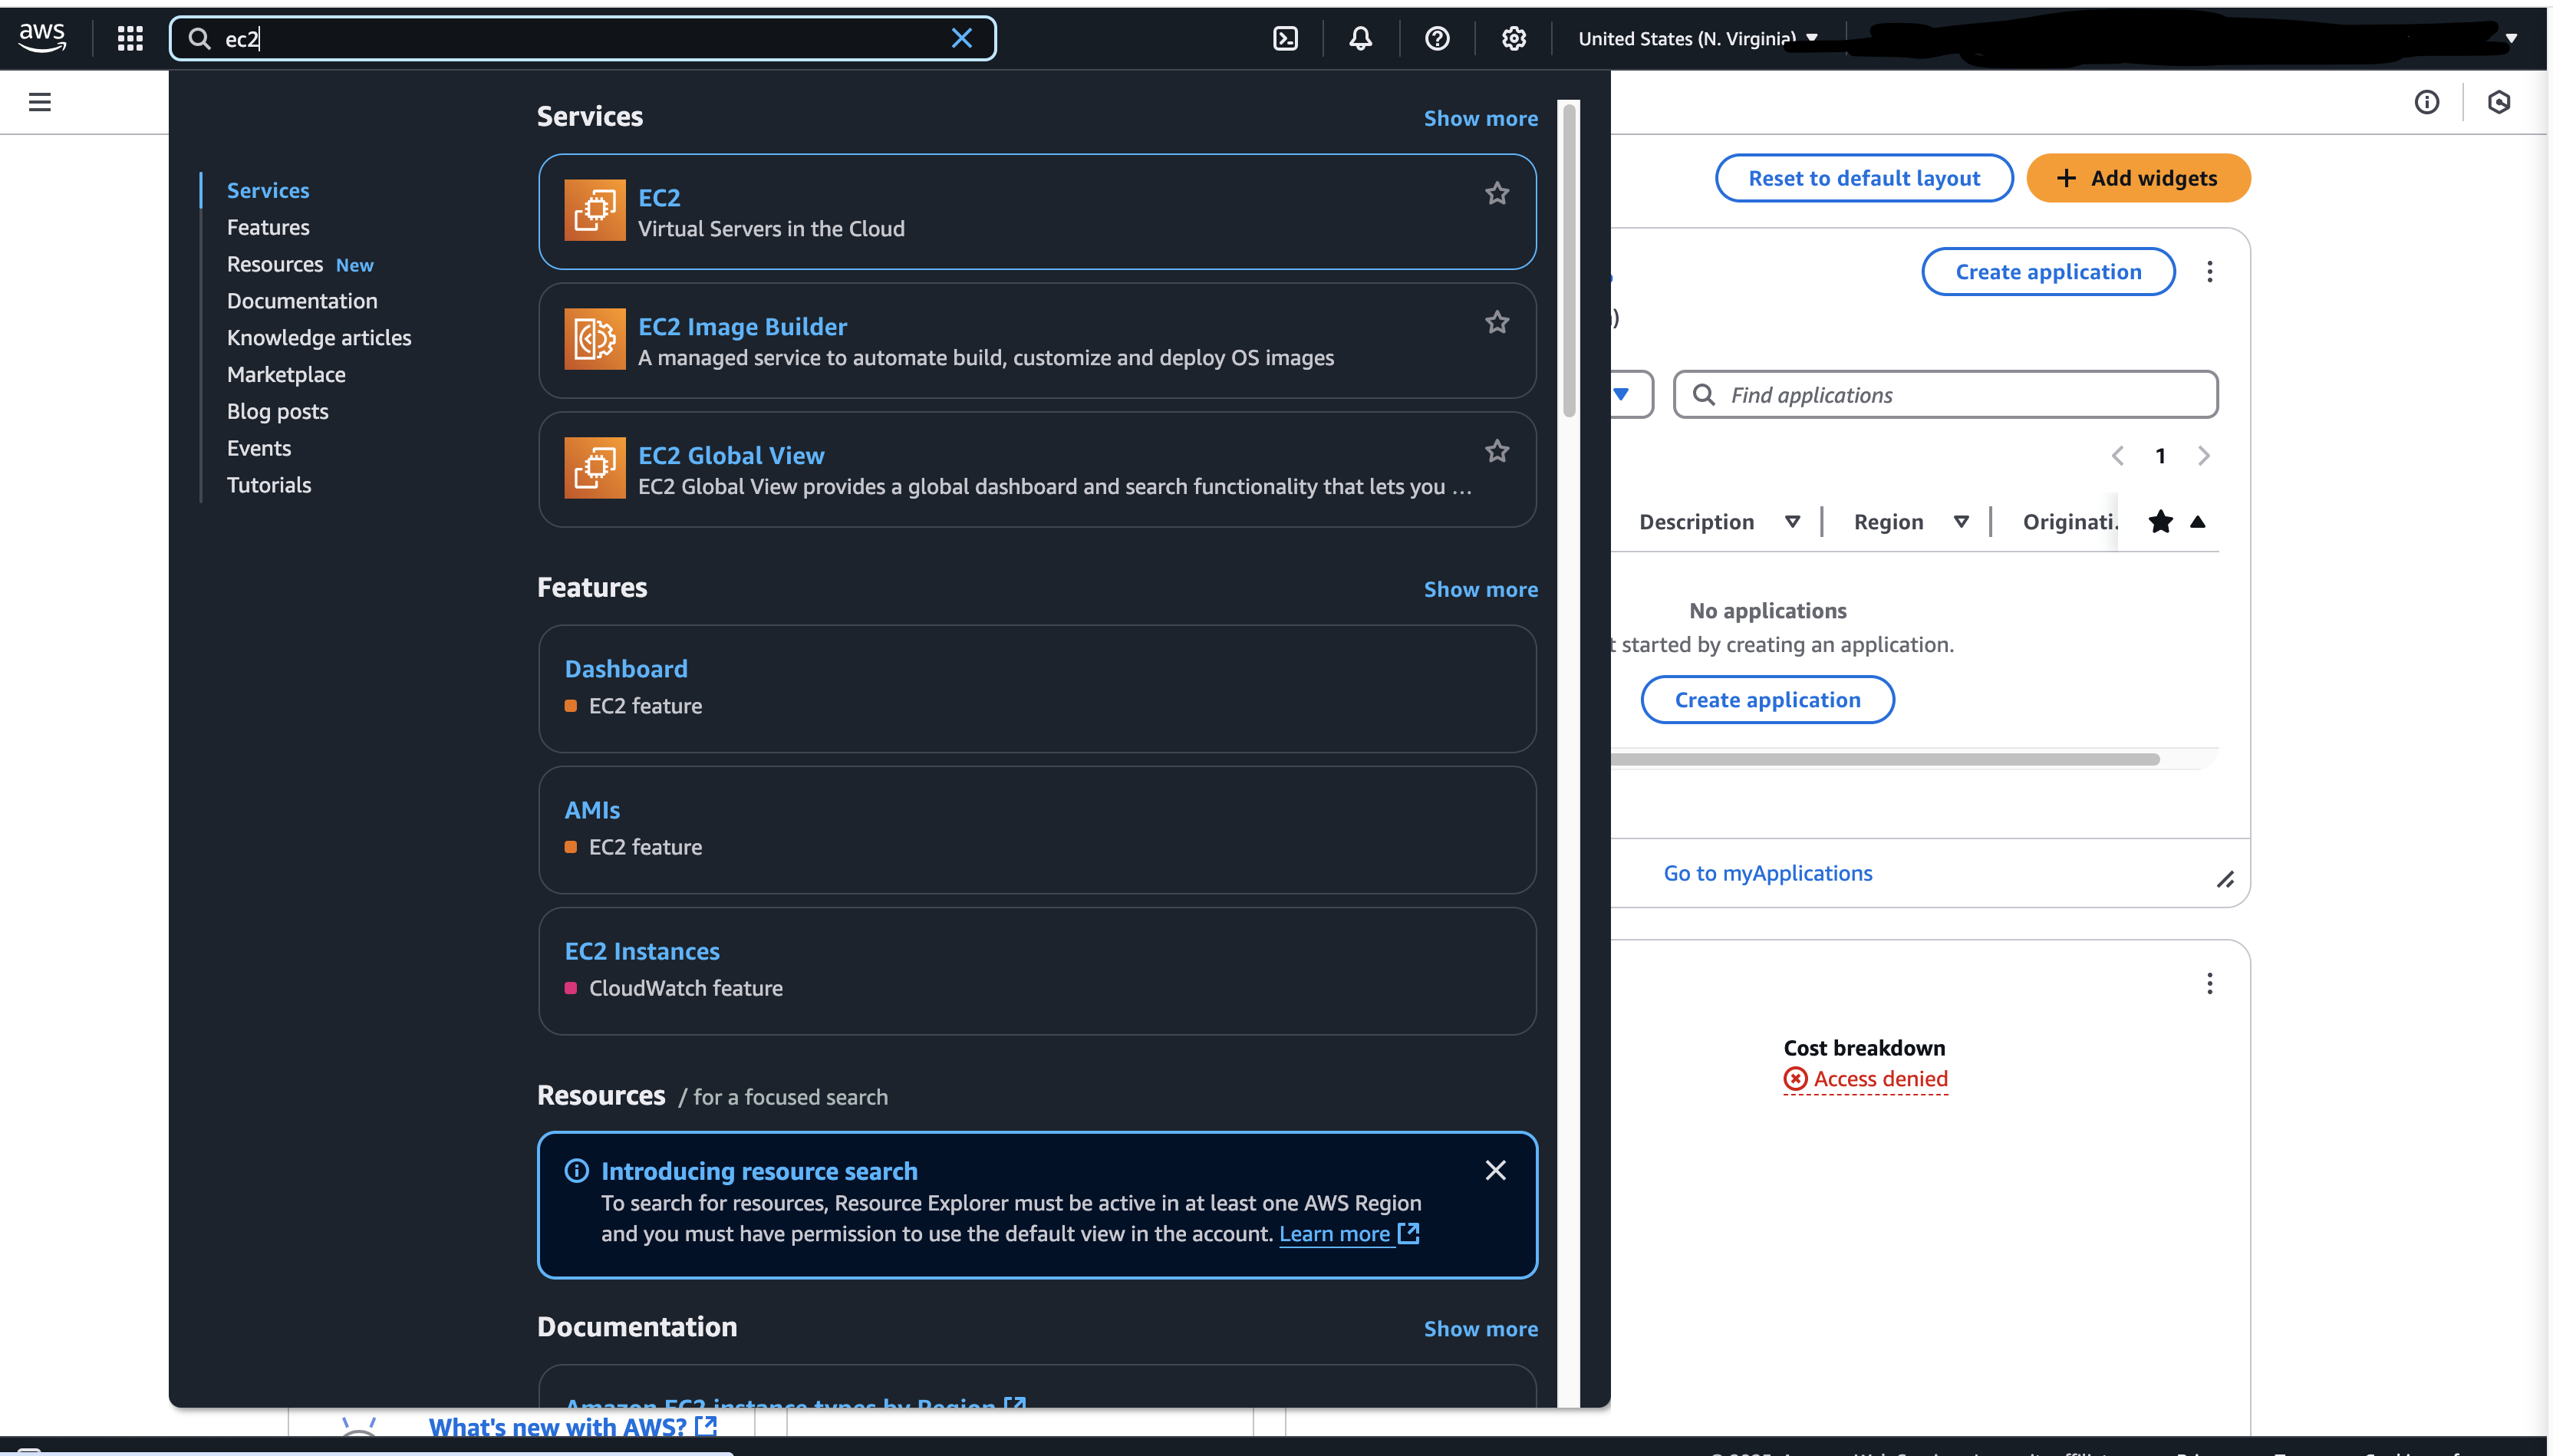Open the services grid menu icon
The height and width of the screenshot is (1456, 2553).
tap(130, 38)
